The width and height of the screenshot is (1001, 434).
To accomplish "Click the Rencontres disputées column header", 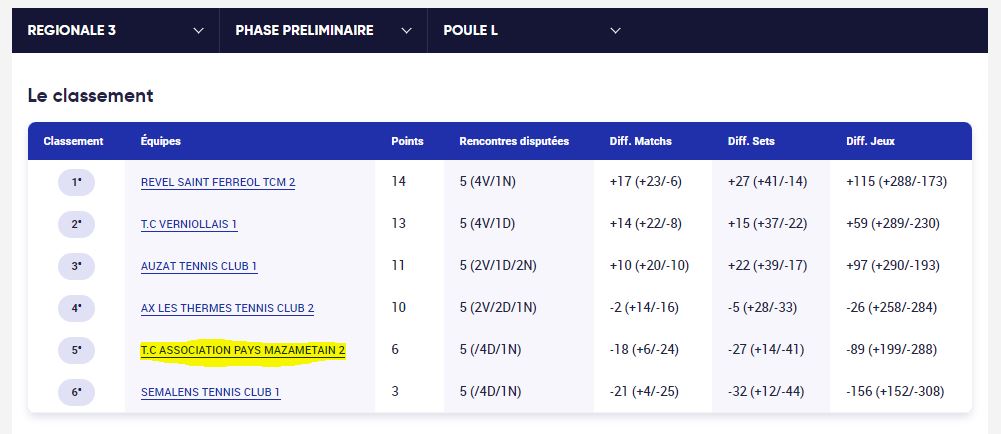I will point(514,142).
